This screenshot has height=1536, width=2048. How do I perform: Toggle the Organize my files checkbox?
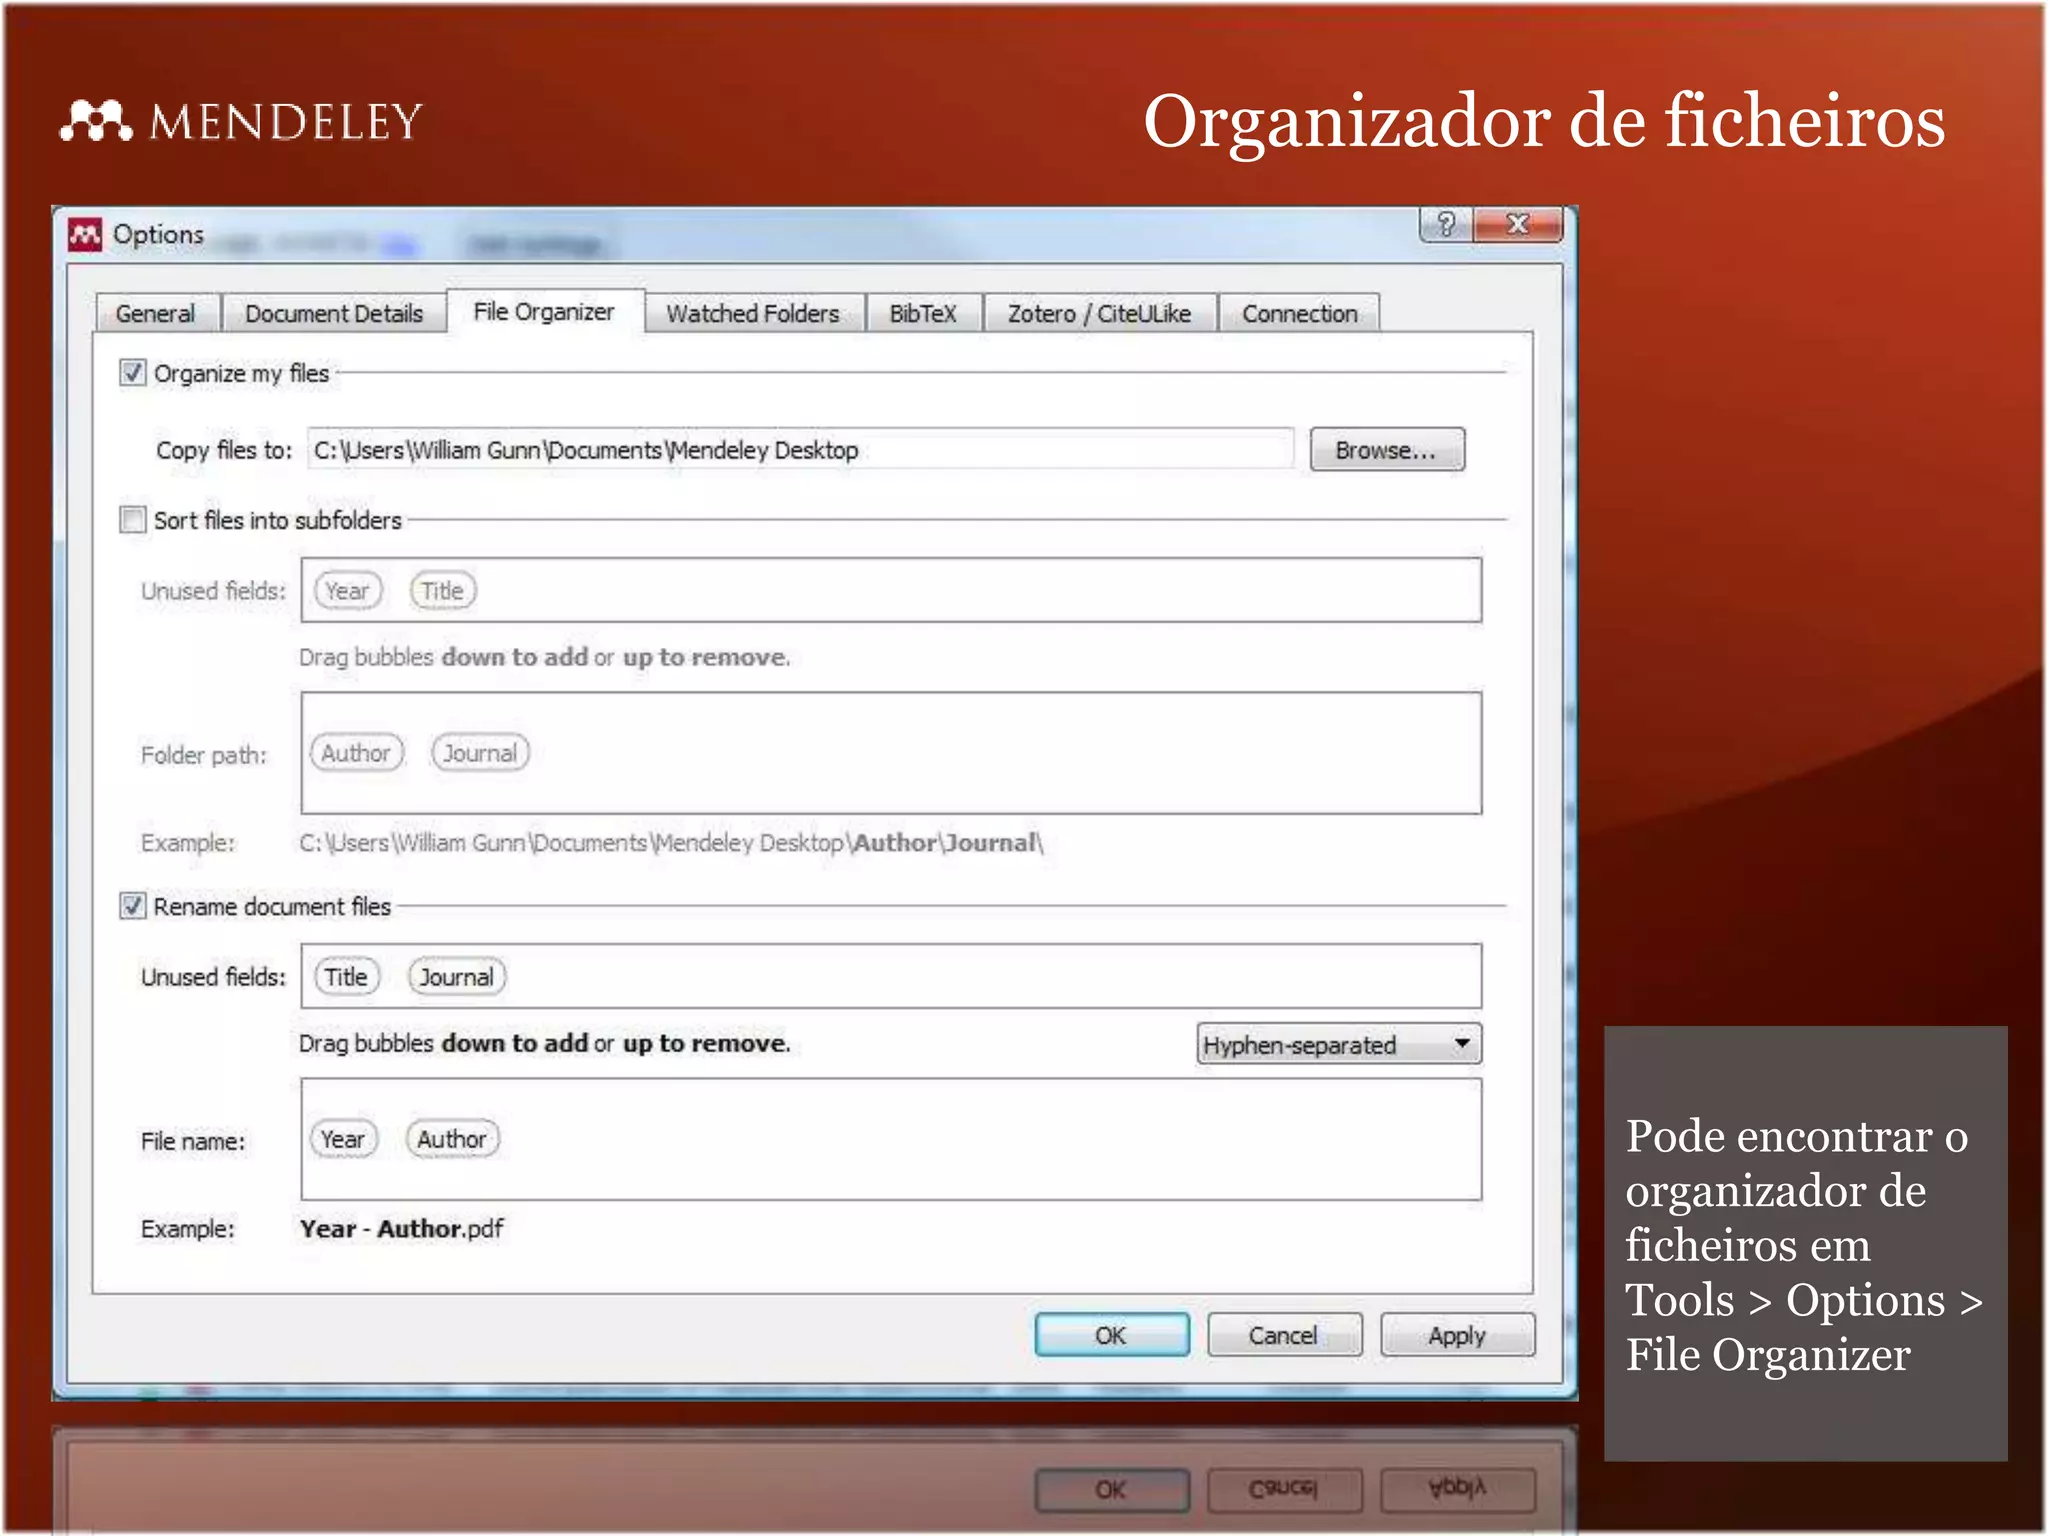[132, 373]
